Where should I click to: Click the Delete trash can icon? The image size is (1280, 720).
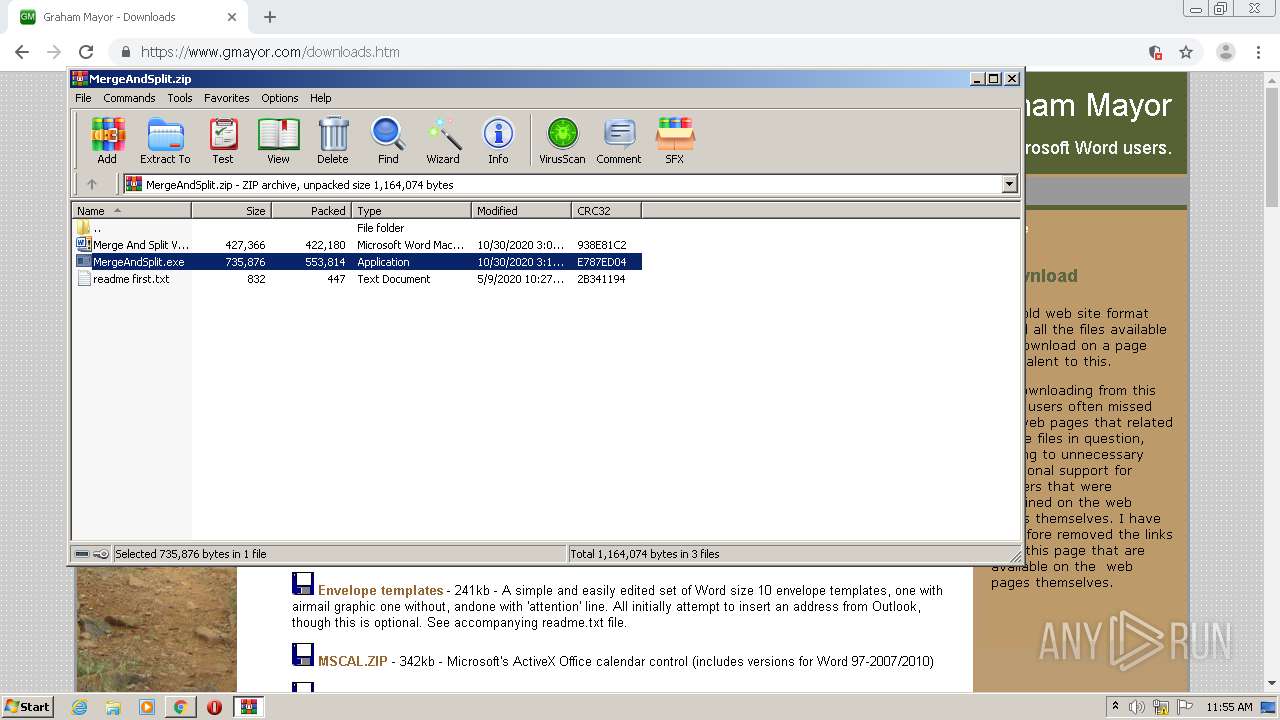[333, 140]
